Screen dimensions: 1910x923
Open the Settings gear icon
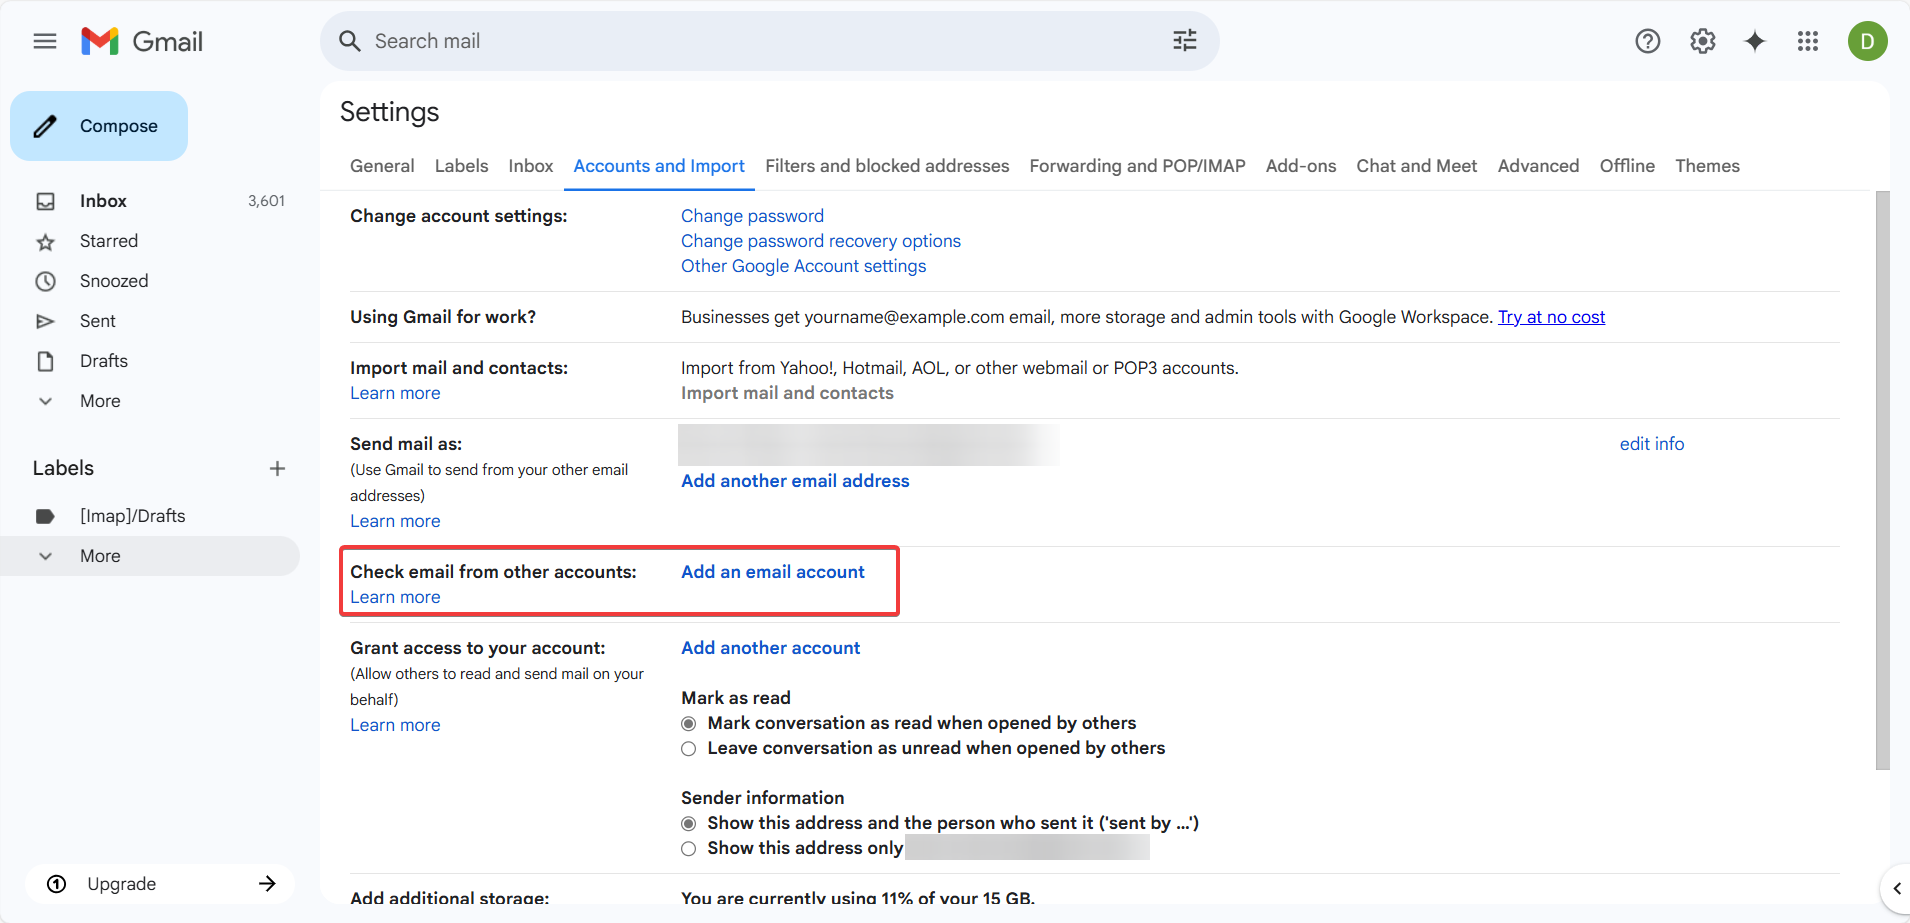coord(1703,41)
